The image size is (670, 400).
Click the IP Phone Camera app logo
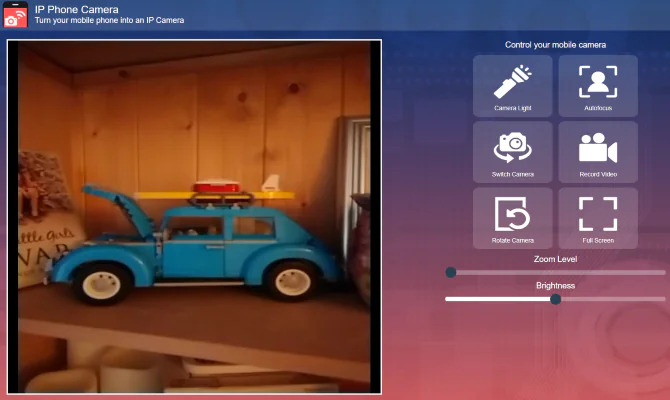click(16, 15)
